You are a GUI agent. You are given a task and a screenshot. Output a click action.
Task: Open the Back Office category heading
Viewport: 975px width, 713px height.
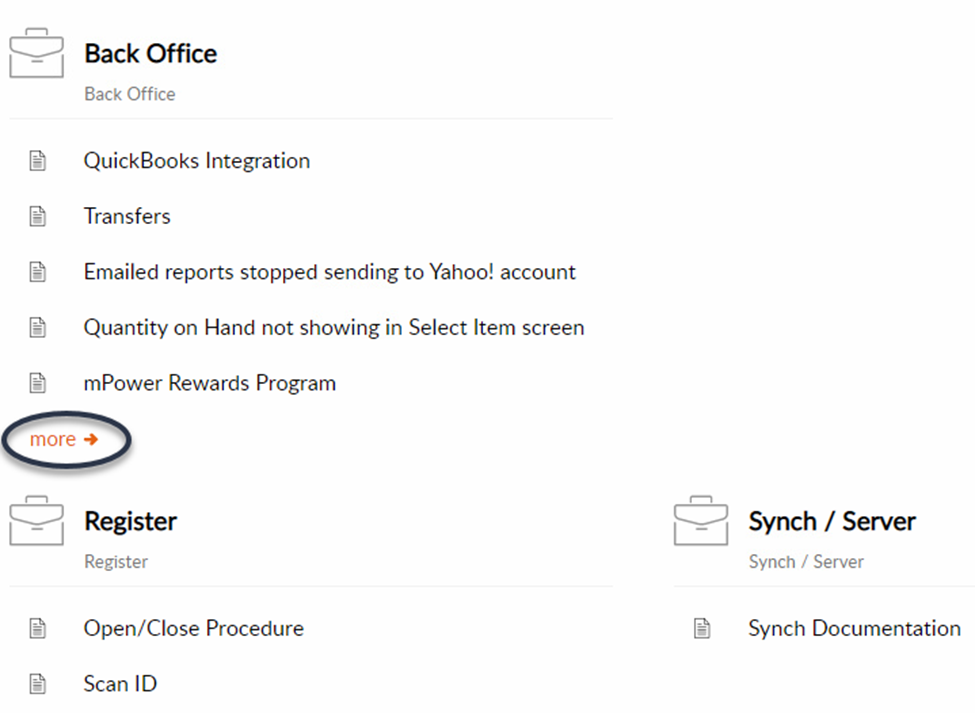[x=150, y=53]
